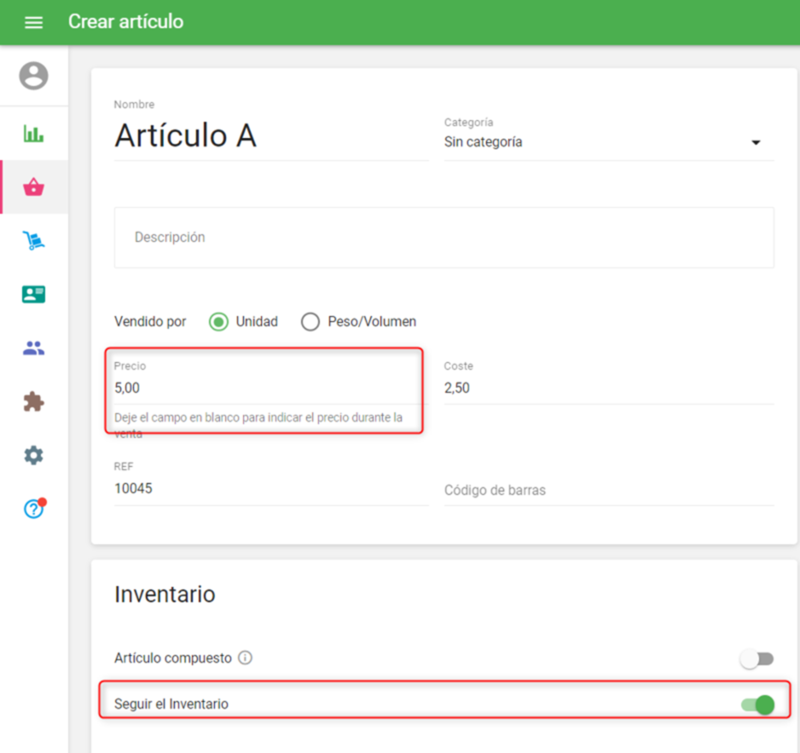Click the Descripción text field
This screenshot has width=800, height=753.
click(x=443, y=238)
